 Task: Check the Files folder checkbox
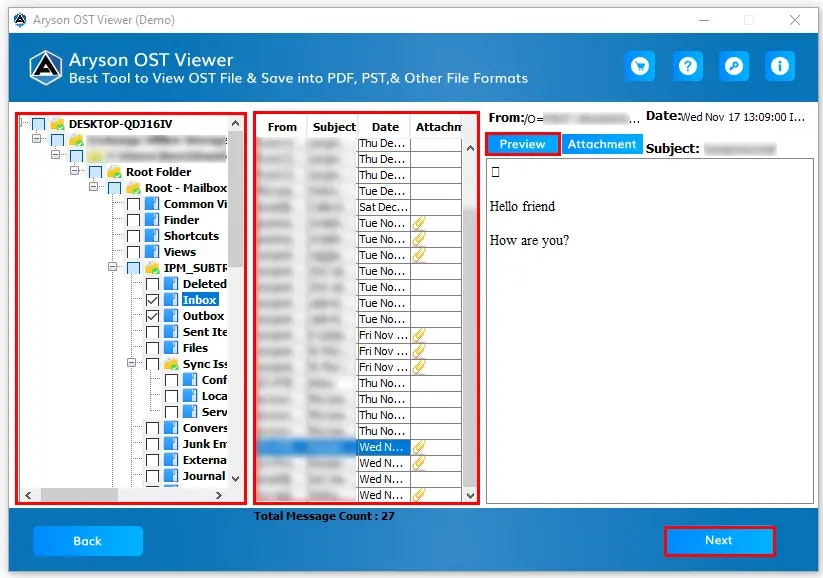coord(152,348)
